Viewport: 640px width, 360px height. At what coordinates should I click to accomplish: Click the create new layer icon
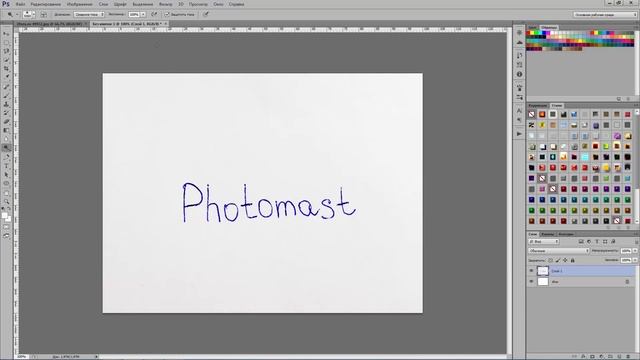(619, 357)
